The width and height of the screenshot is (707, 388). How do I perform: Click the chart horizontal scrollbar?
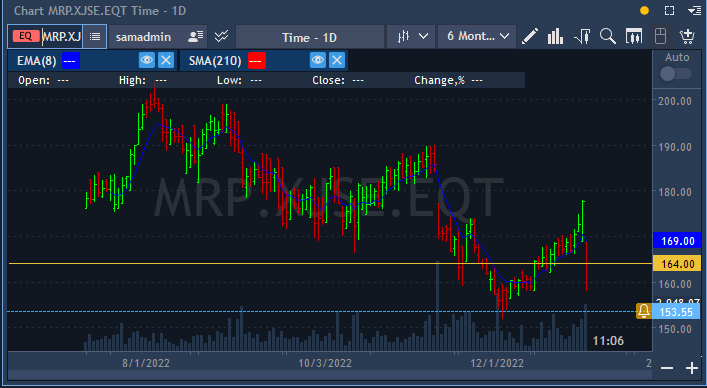330,375
